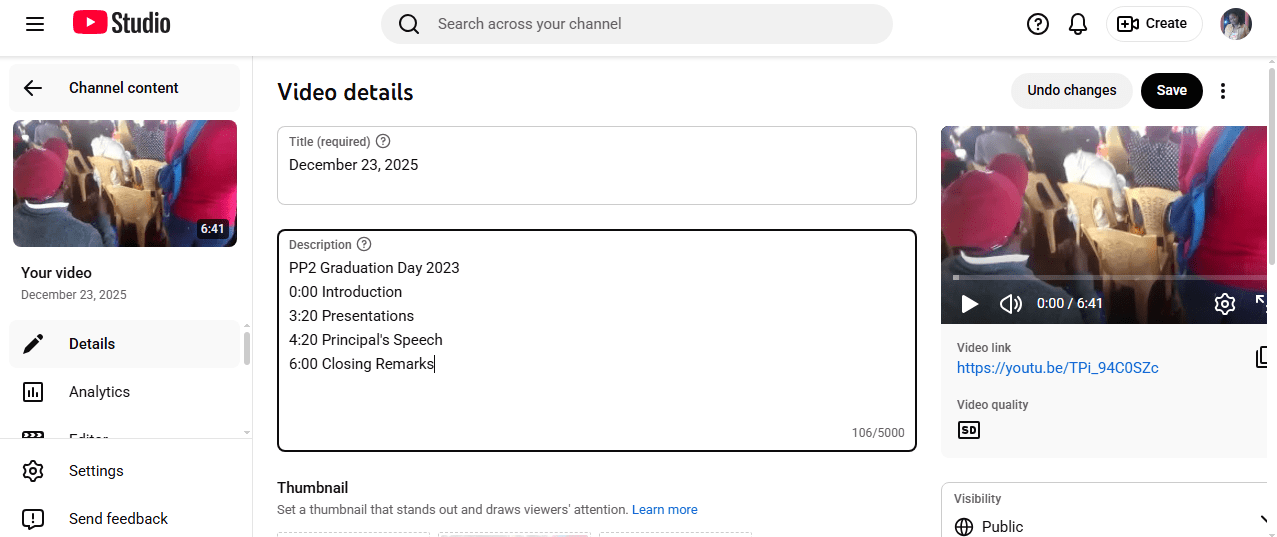The image size is (1277, 537).
Task: Click the Create button
Action: pos(1154,24)
